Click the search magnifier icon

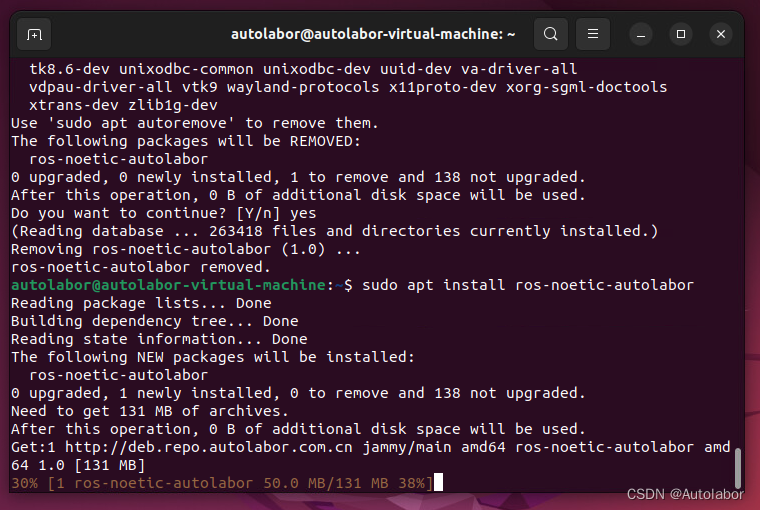tap(550, 34)
